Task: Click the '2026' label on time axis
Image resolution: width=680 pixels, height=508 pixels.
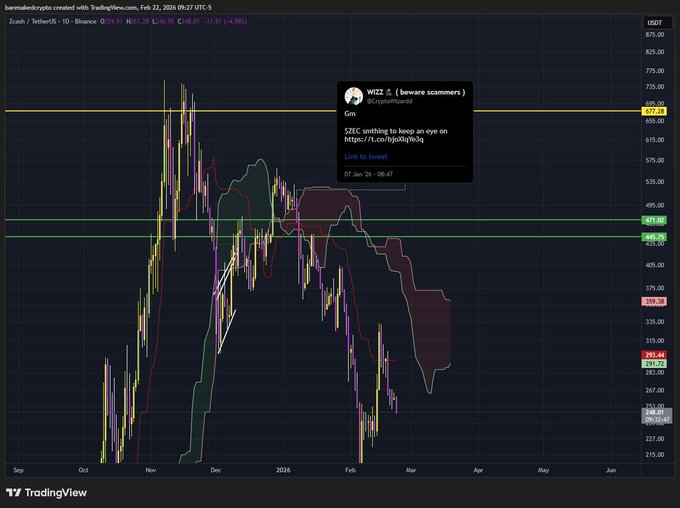Action: (x=283, y=470)
